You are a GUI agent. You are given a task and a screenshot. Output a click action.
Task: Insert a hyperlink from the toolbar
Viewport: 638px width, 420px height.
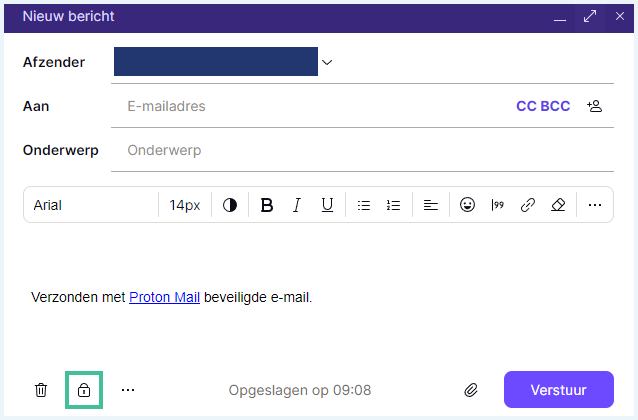(528, 205)
